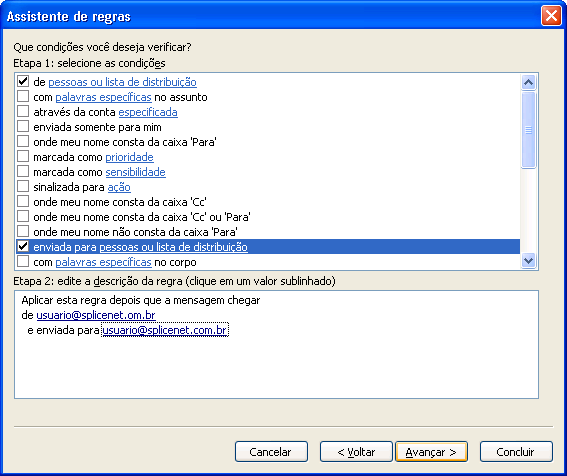
Task: Edit the 'usuario@splicenet.om.br' sender link
Action: 96,315
